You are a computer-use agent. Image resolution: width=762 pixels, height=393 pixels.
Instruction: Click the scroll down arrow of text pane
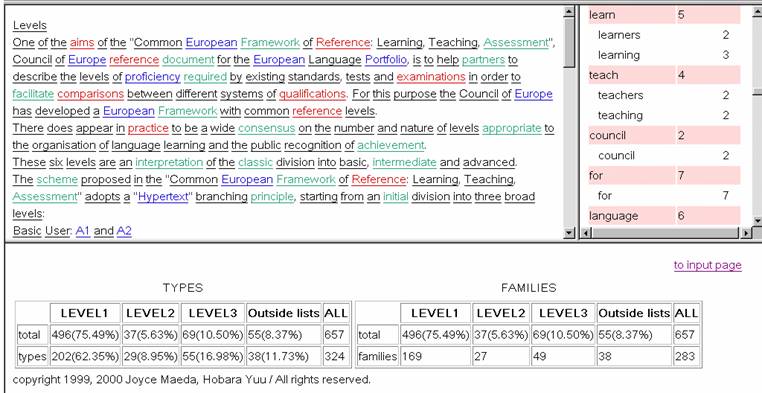click(x=569, y=234)
